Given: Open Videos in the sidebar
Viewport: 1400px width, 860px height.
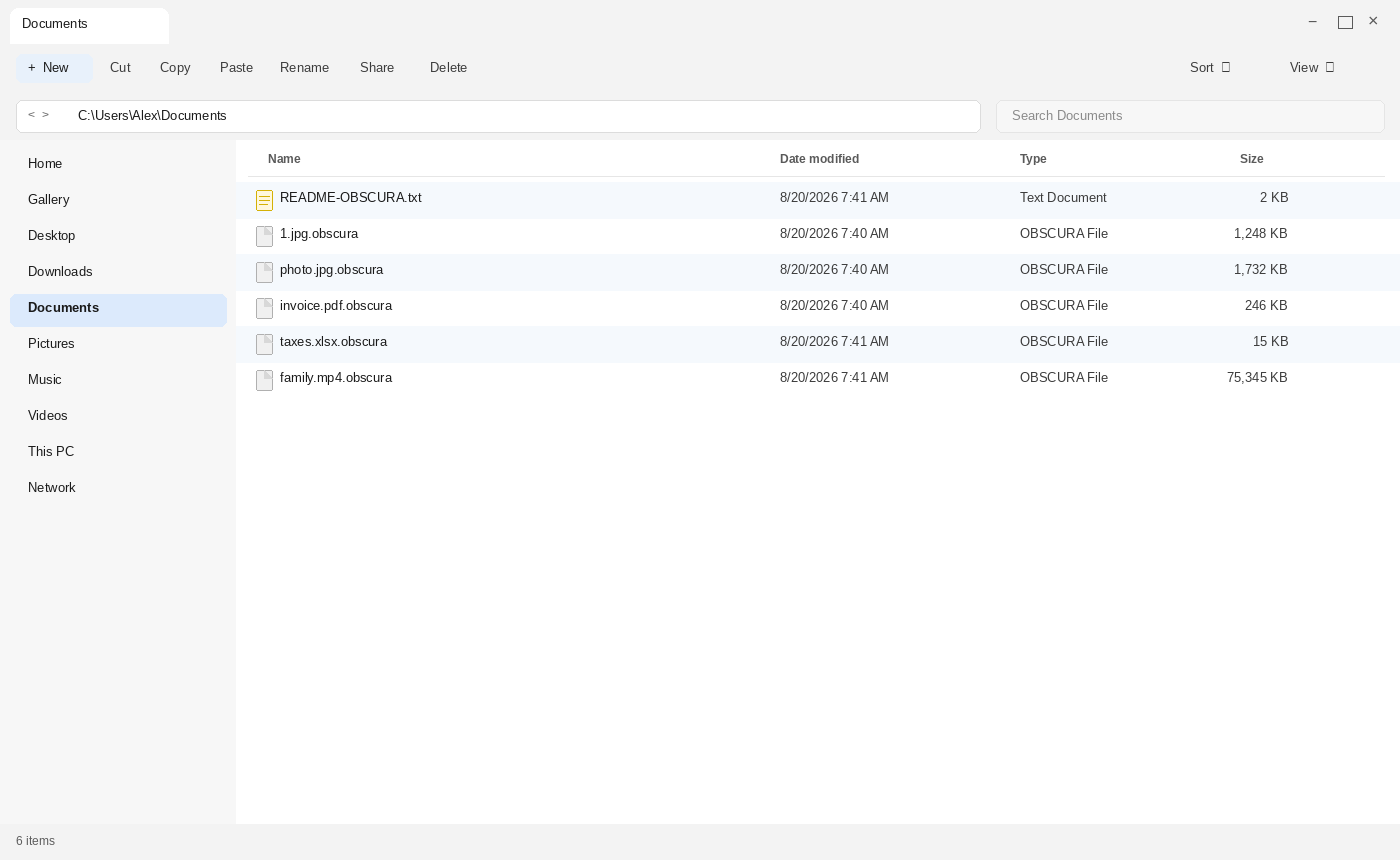Looking at the screenshot, I should [x=118, y=416].
